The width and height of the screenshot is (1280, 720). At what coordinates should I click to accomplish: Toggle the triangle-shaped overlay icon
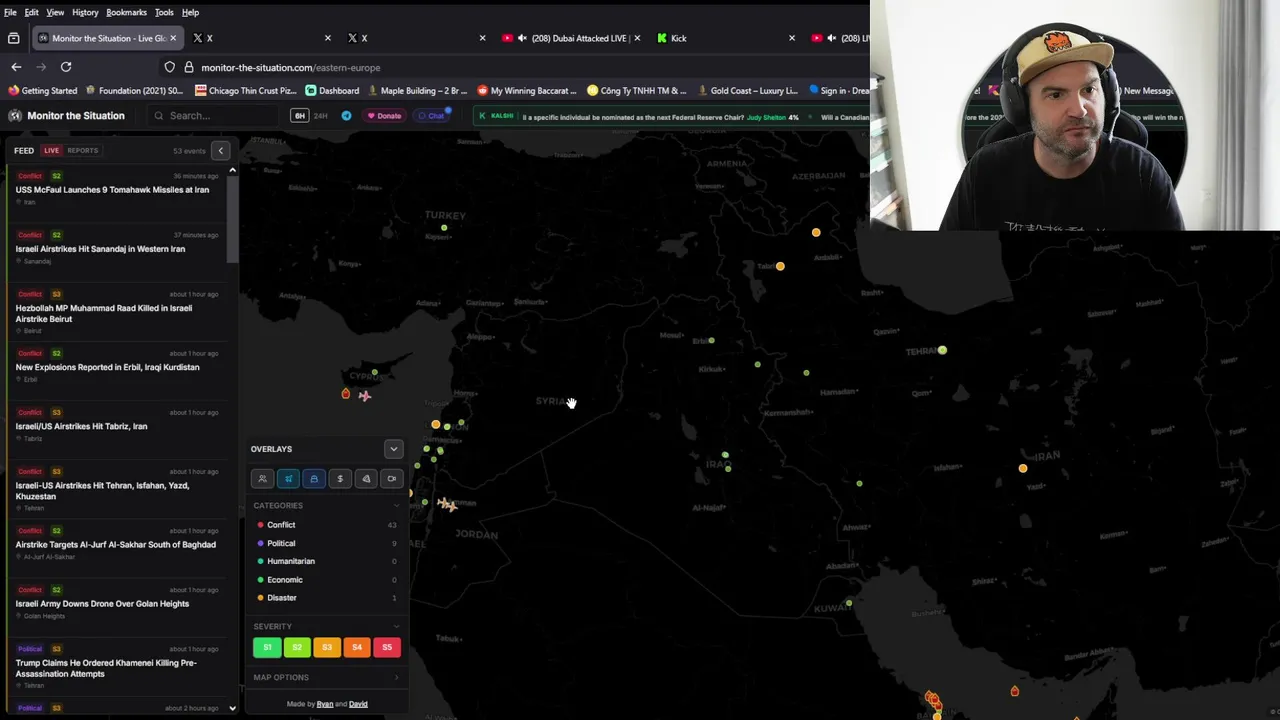366,479
